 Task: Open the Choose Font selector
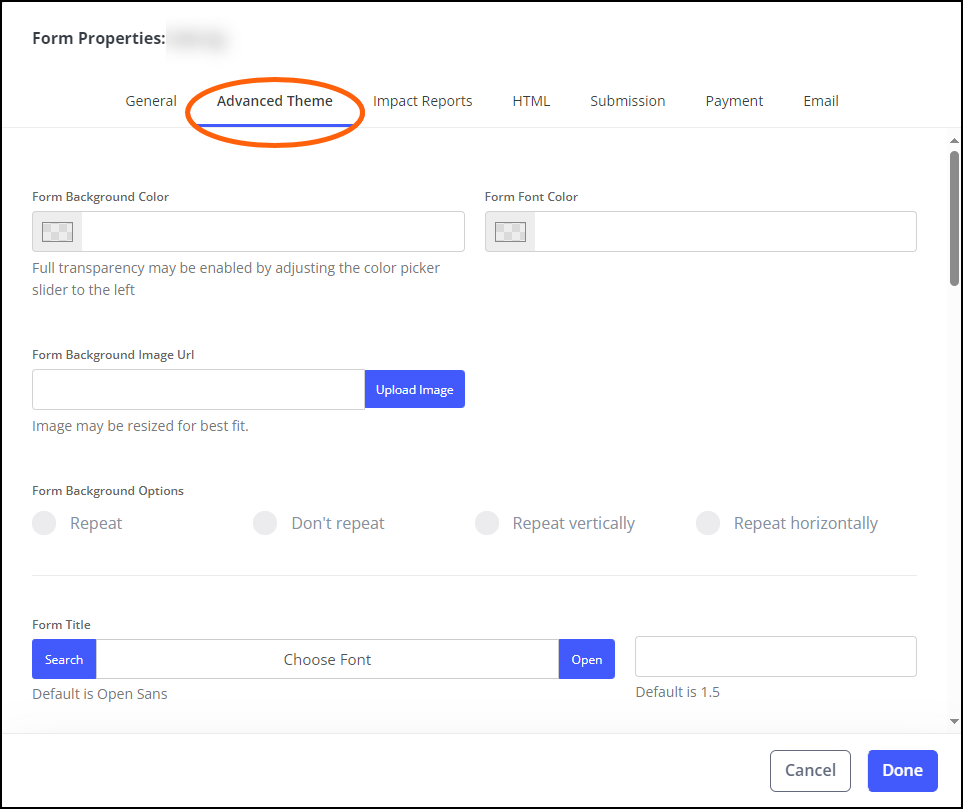tap(327, 659)
